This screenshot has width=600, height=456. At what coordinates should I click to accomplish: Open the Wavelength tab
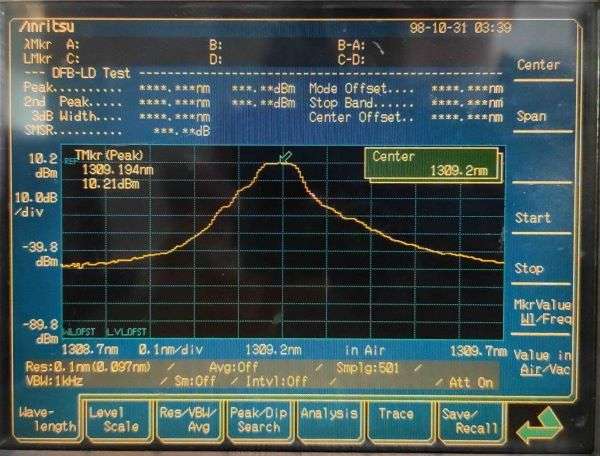pyautogui.click(x=47, y=419)
